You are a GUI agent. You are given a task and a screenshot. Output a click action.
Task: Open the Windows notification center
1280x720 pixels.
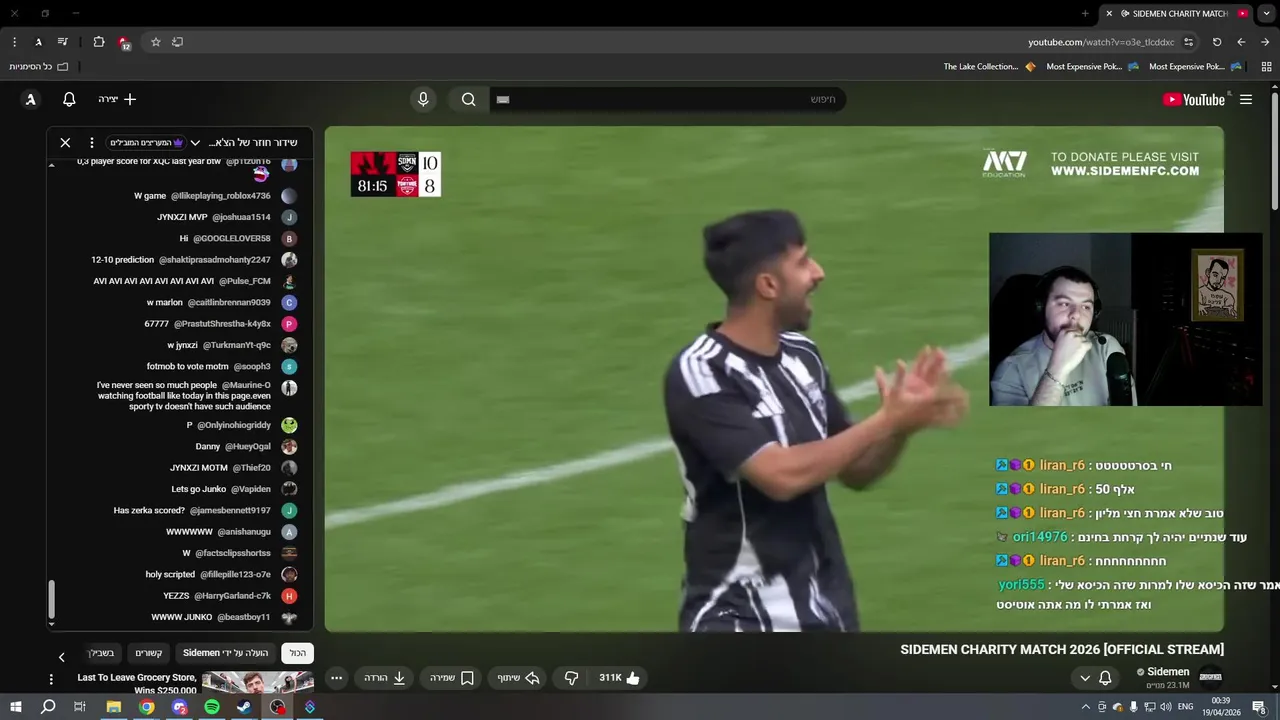(1259, 707)
